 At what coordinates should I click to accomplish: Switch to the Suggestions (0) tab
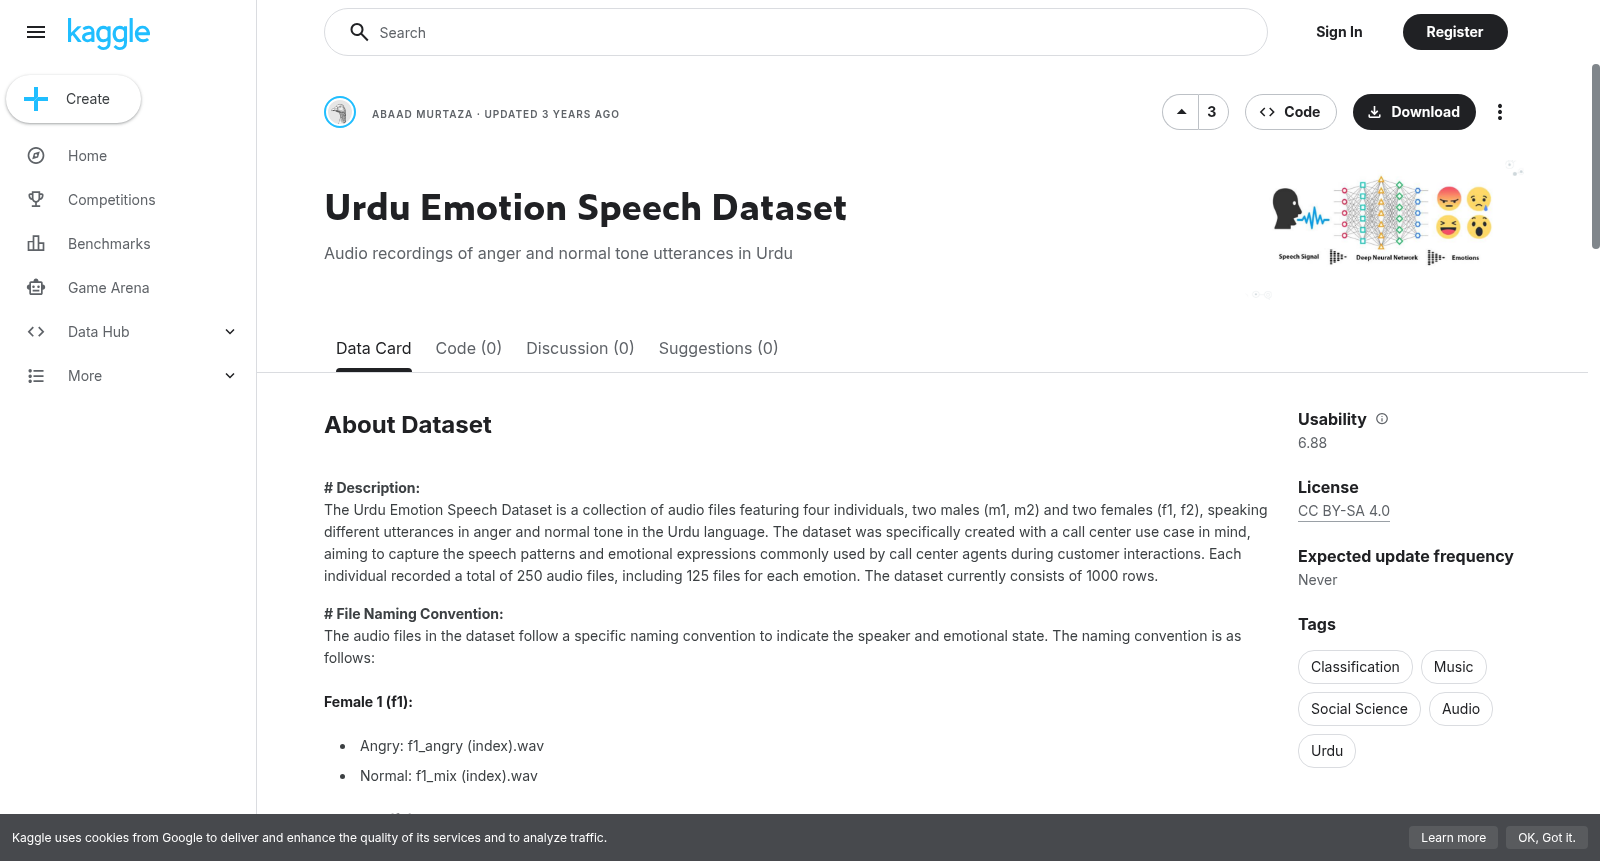718,348
